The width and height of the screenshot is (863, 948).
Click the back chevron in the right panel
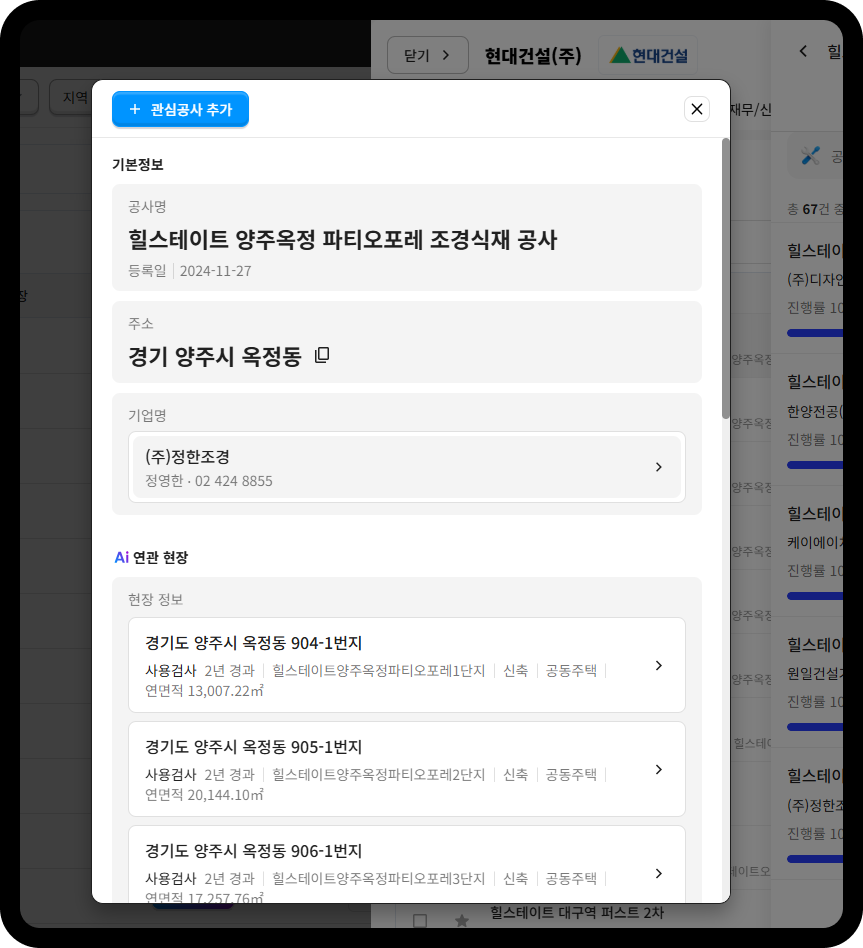point(803,51)
